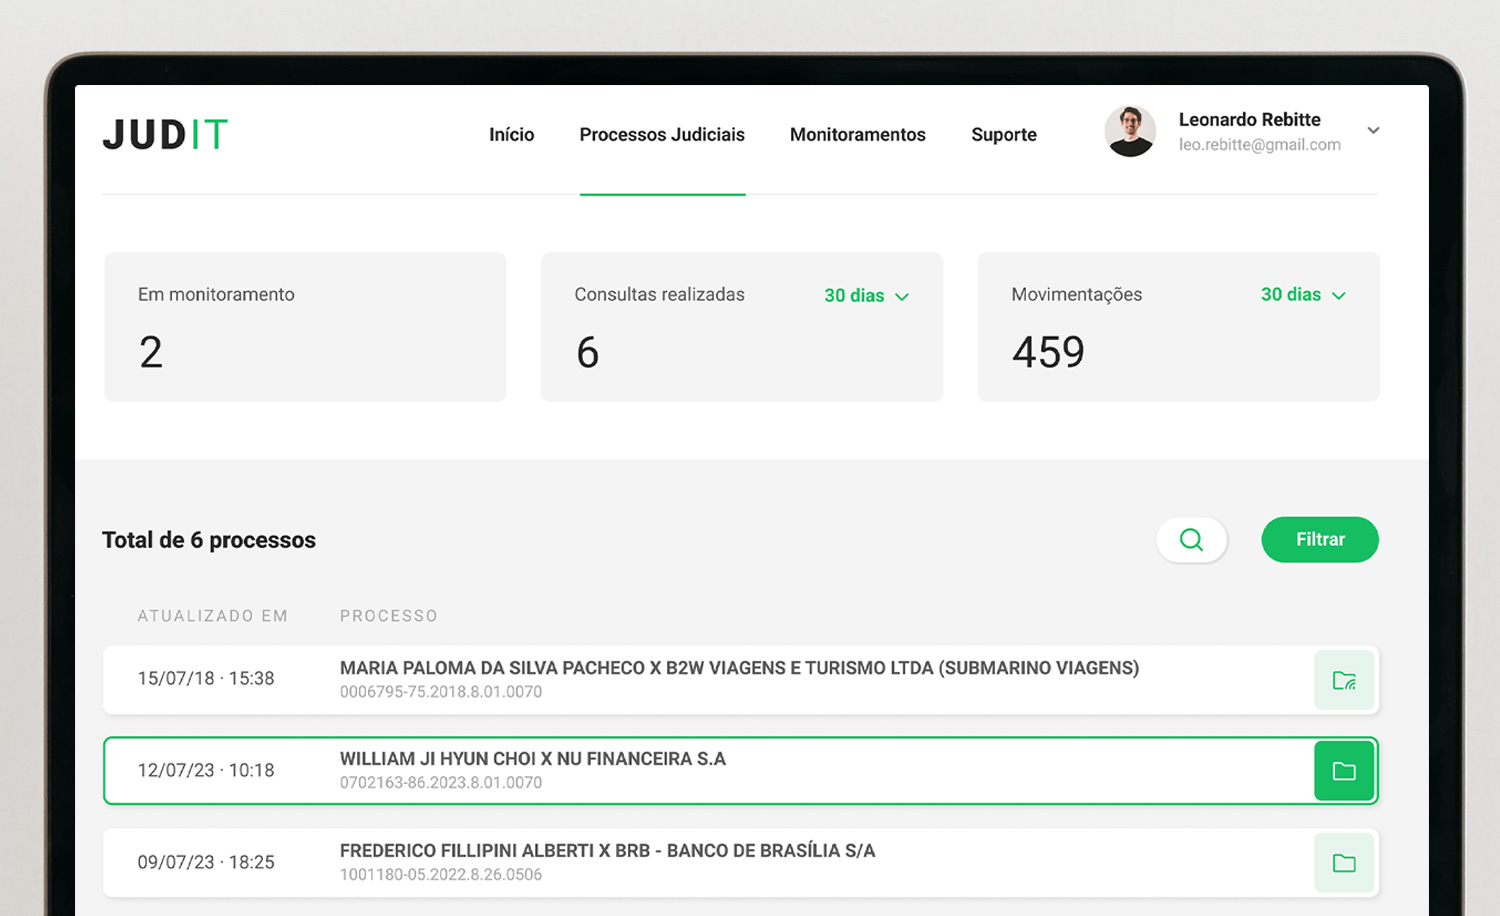
Task: Open the Frederico Fillipini Alberti x BRB process
Action: pos(607,852)
